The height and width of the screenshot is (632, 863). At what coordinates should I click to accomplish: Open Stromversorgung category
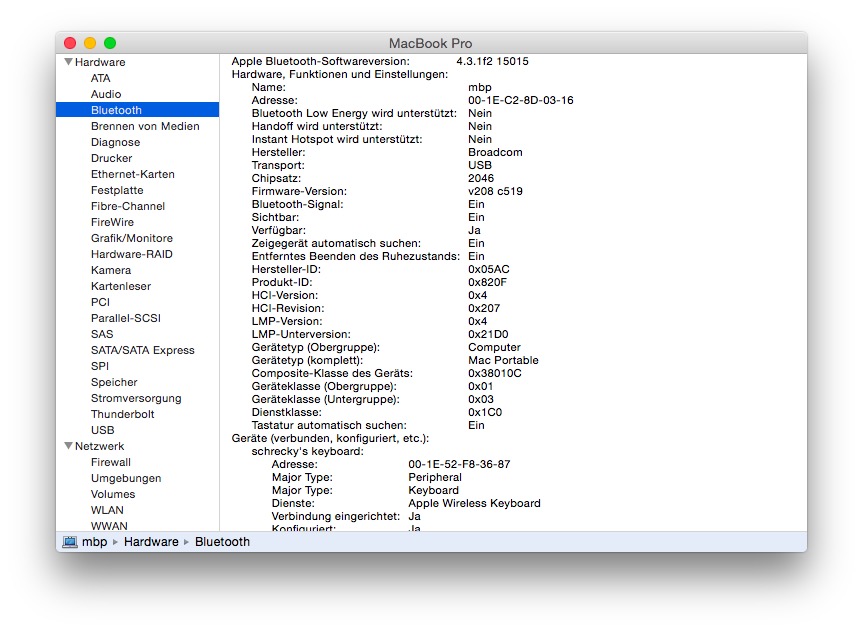point(136,397)
